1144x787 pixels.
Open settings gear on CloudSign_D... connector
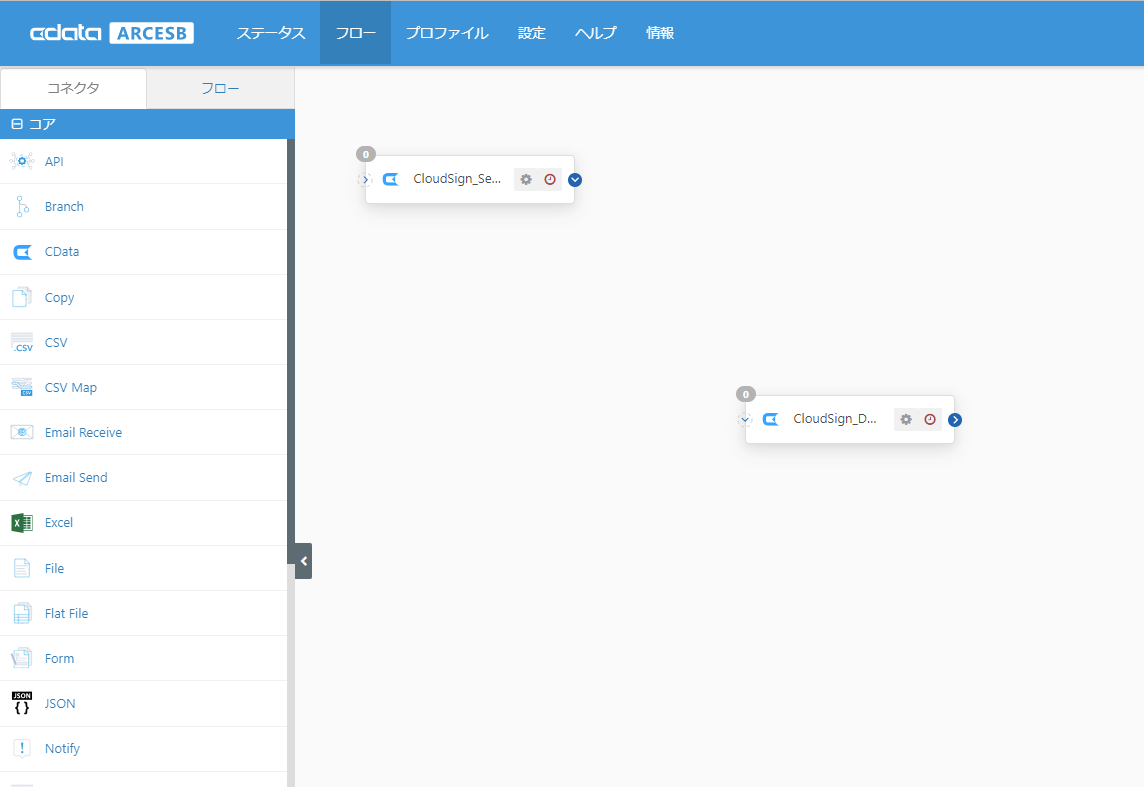click(x=906, y=419)
